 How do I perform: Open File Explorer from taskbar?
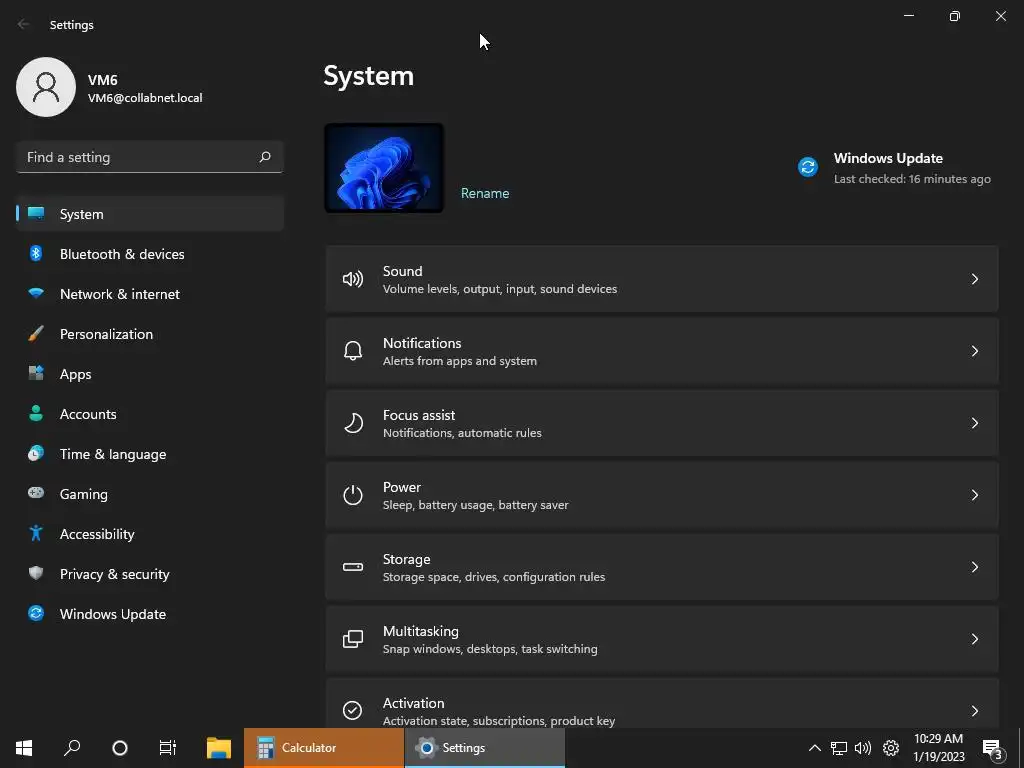[219, 748]
